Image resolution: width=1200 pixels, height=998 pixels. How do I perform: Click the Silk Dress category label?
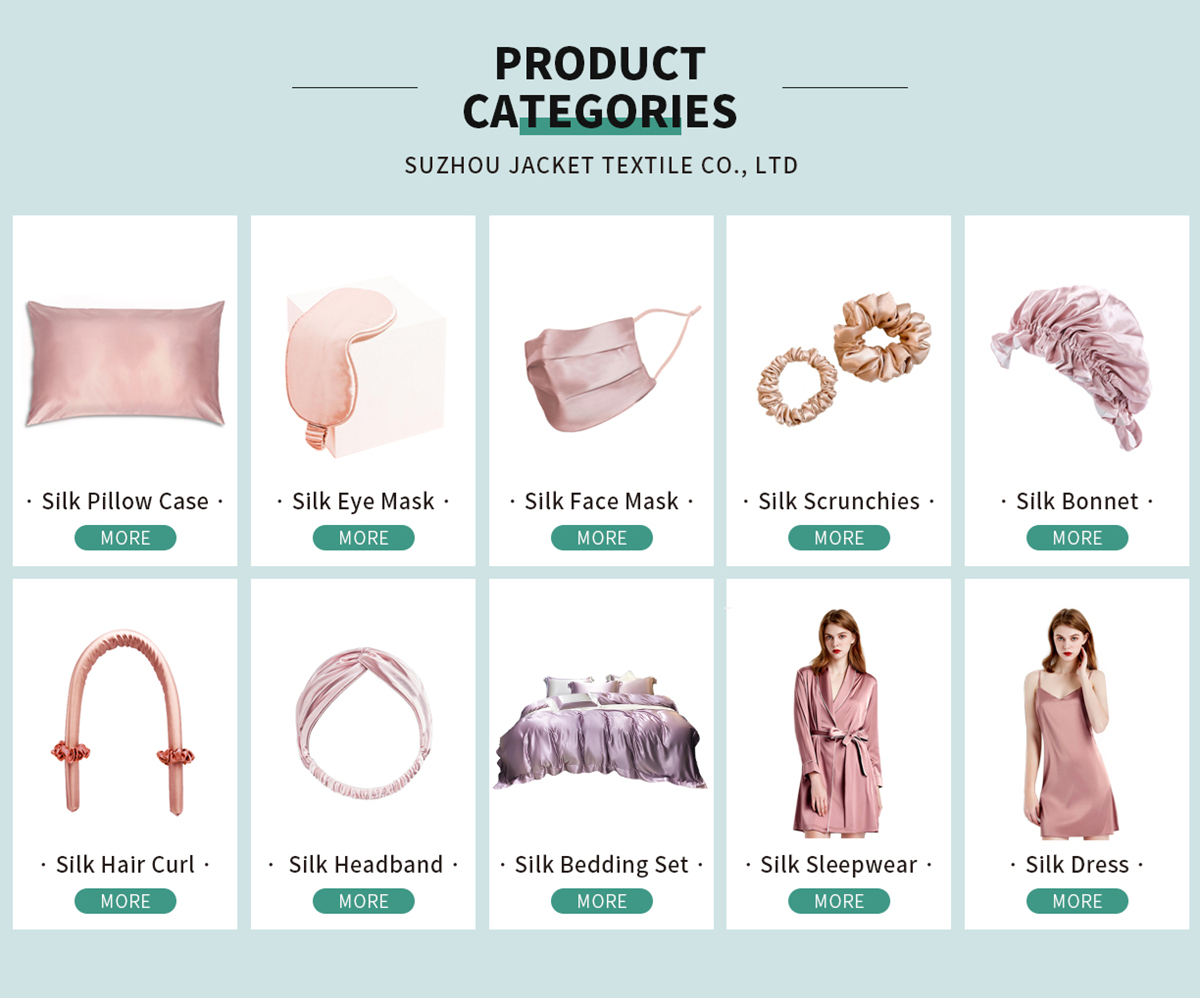click(1077, 865)
